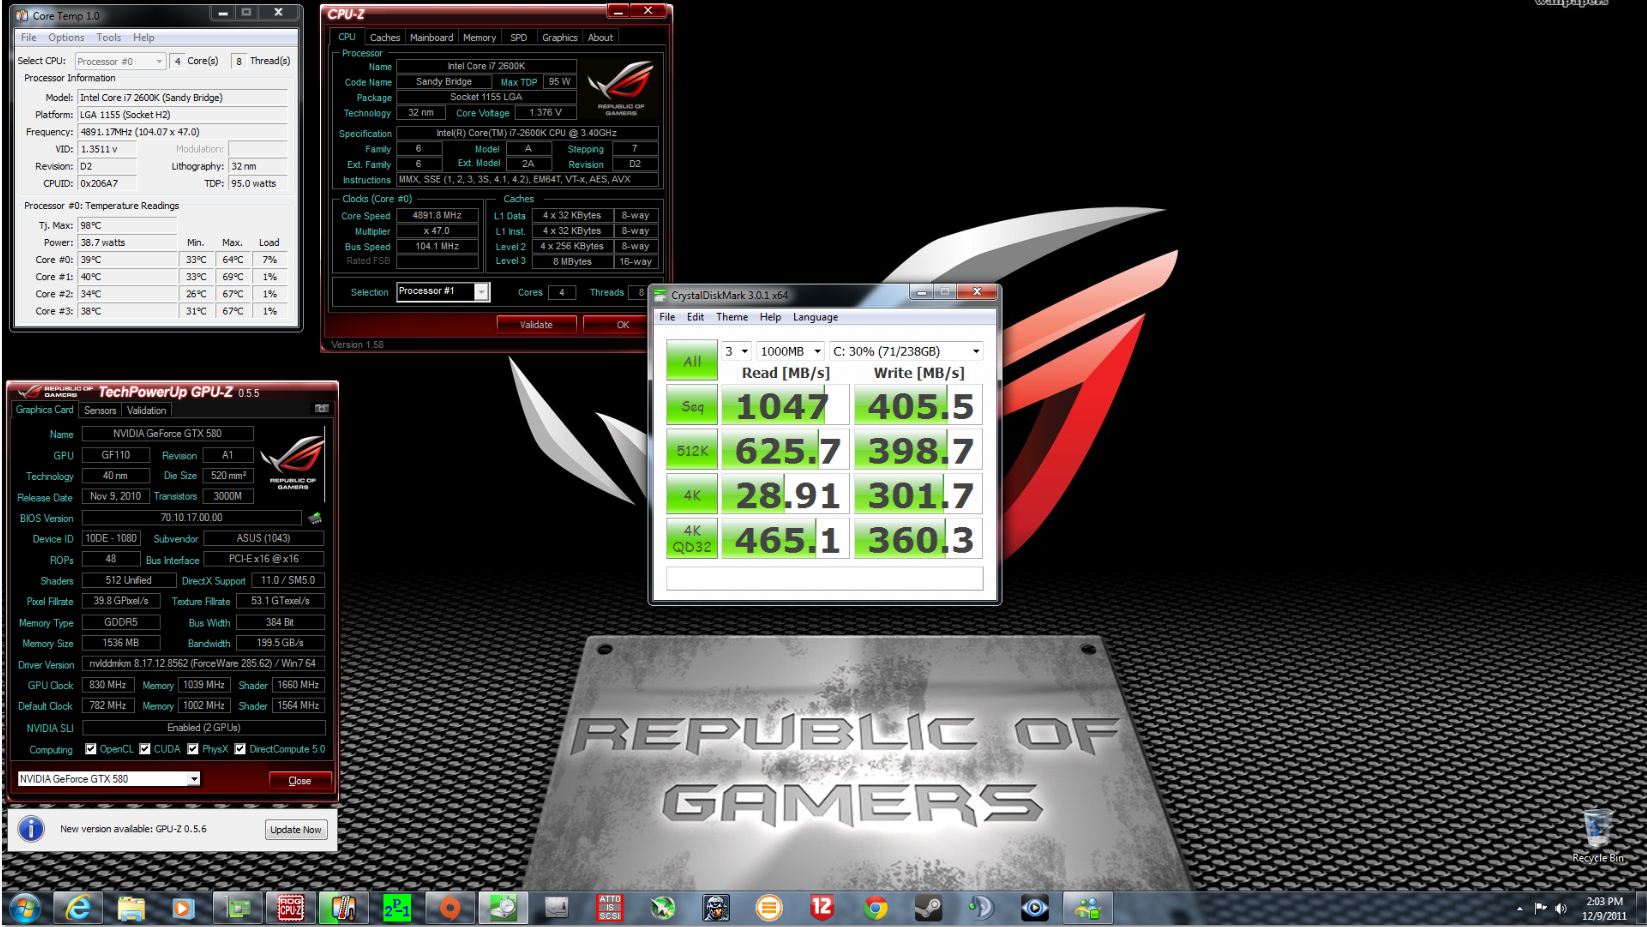Open Core Temp Select CPU dropdown
This screenshot has width=1647, height=927.
coord(120,61)
